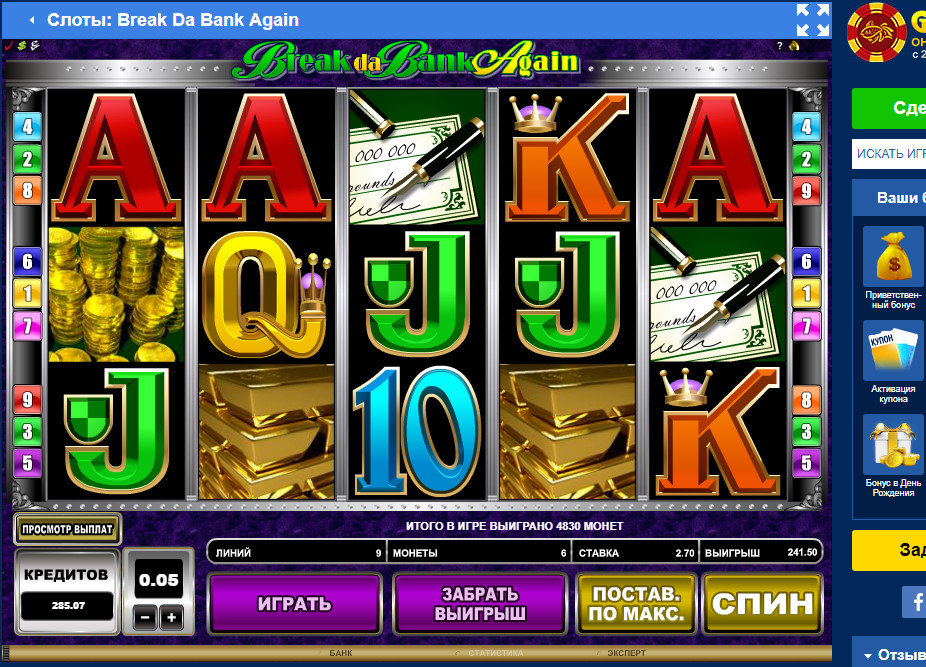Switch to the Статистика tab

point(495,653)
